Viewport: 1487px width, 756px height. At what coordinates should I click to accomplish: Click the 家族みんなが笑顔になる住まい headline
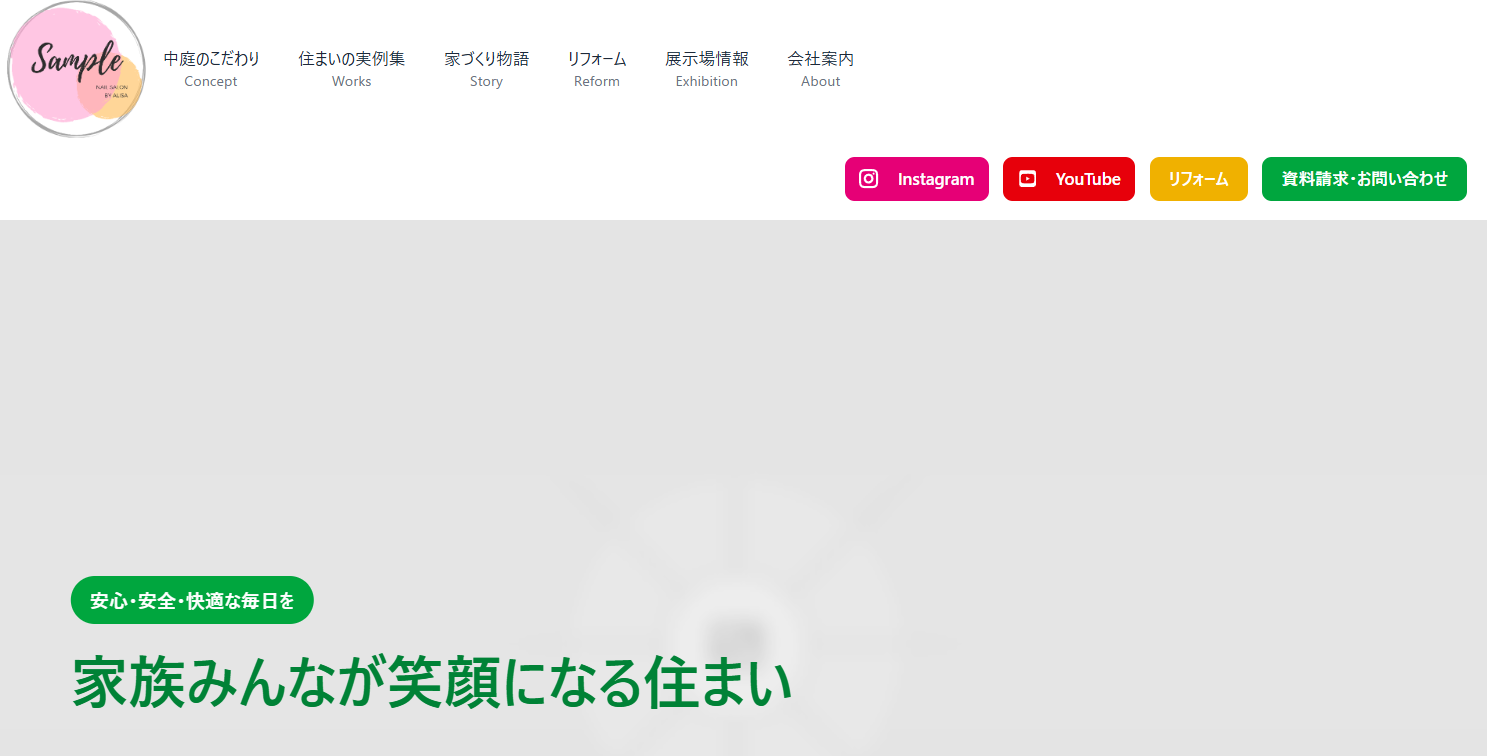click(432, 683)
